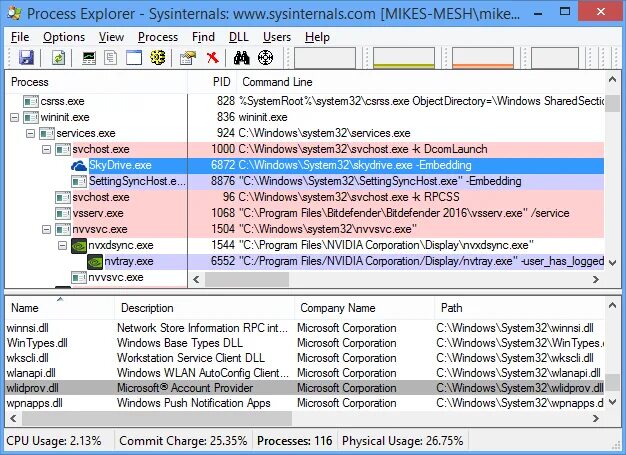
Task: Click the crosshair Find Window's Process icon
Action: (265, 58)
